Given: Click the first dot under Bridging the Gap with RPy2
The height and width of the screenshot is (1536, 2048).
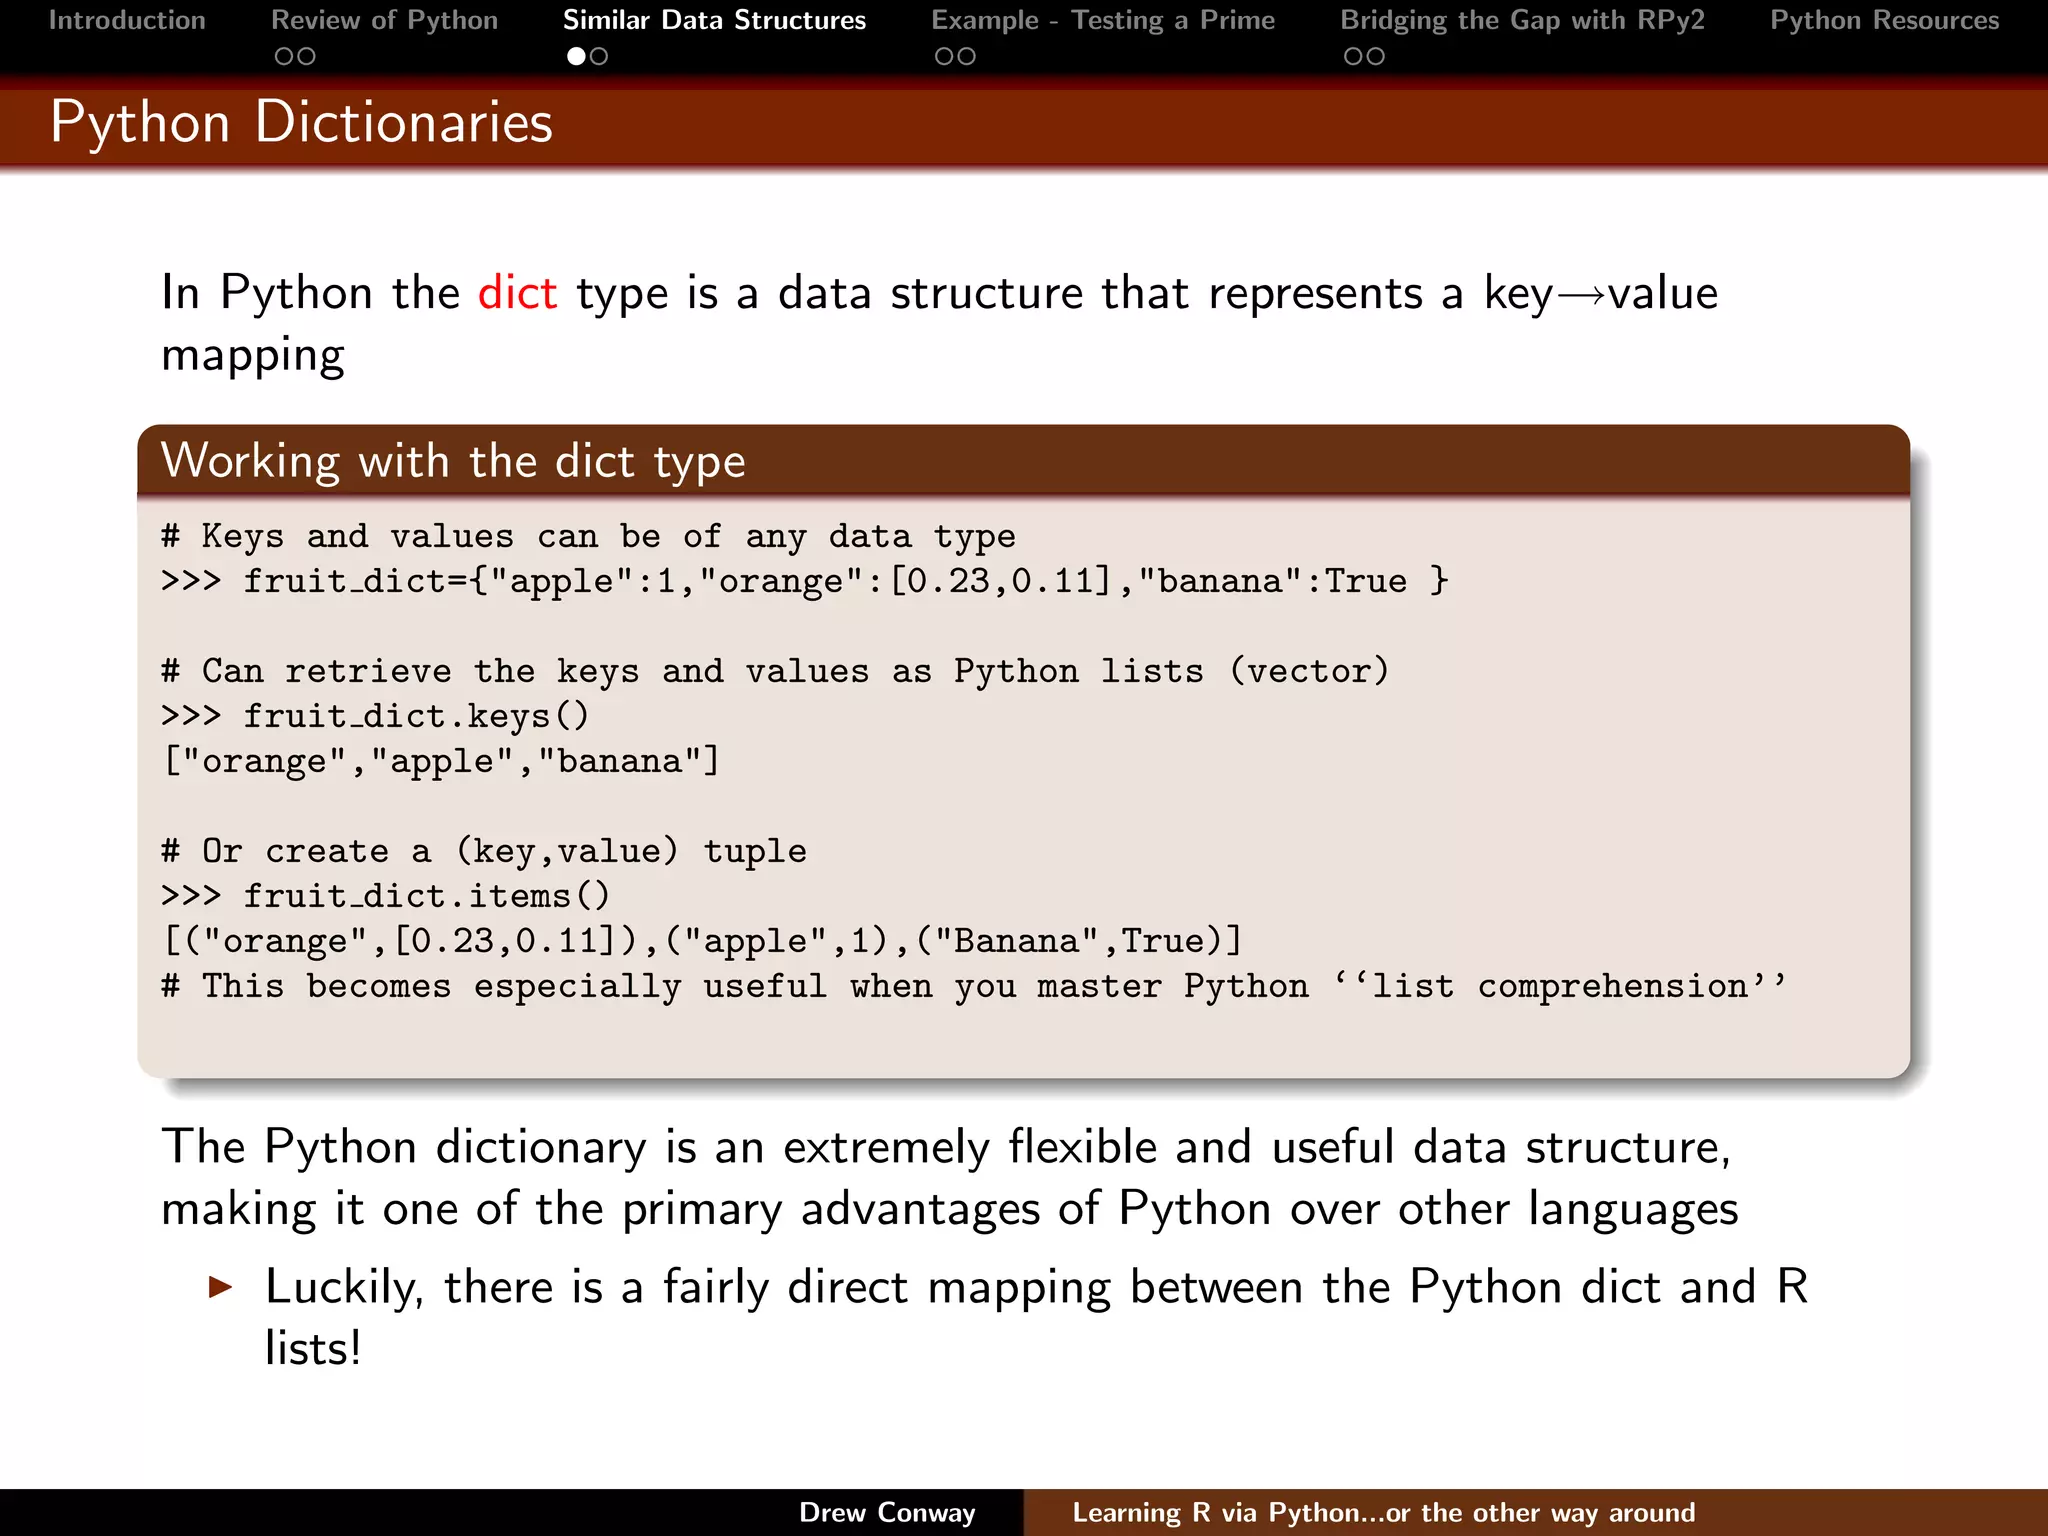Looking at the screenshot, I should (x=1353, y=57).
